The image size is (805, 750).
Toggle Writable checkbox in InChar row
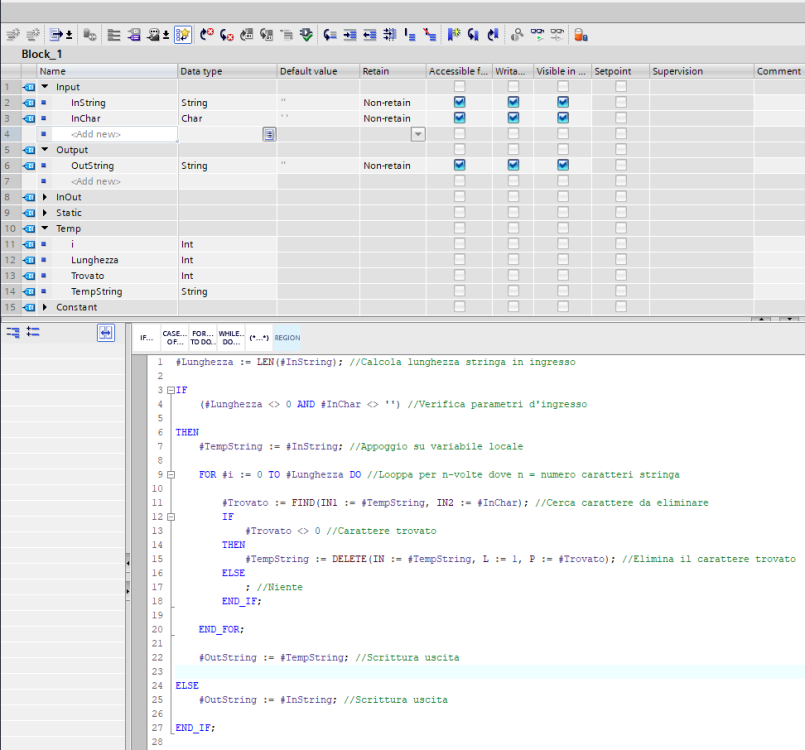(513, 118)
